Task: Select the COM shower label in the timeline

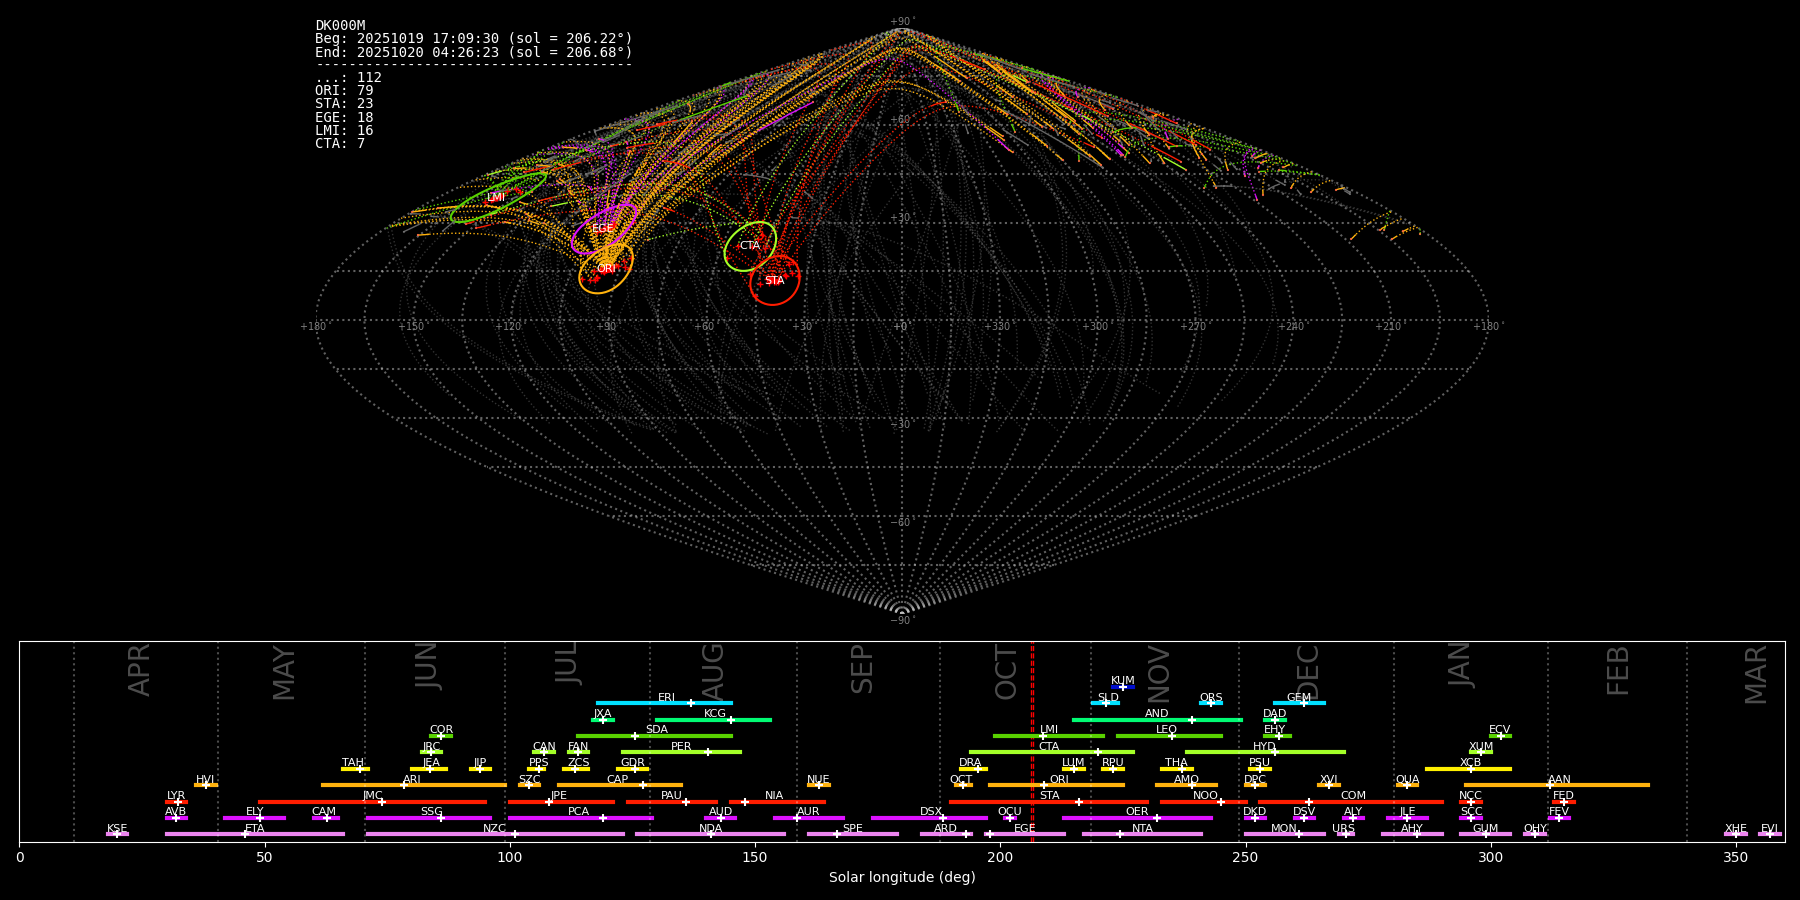Action: pyautogui.click(x=1353, y=796)
